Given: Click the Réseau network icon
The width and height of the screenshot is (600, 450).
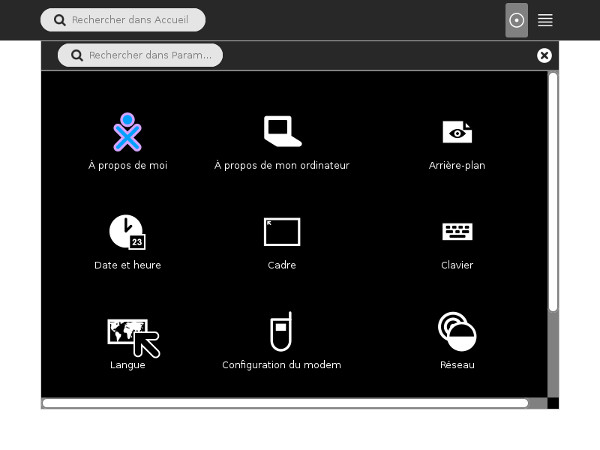Looking at the screenshot, I should pyautogui.click(x=457, y=332).
